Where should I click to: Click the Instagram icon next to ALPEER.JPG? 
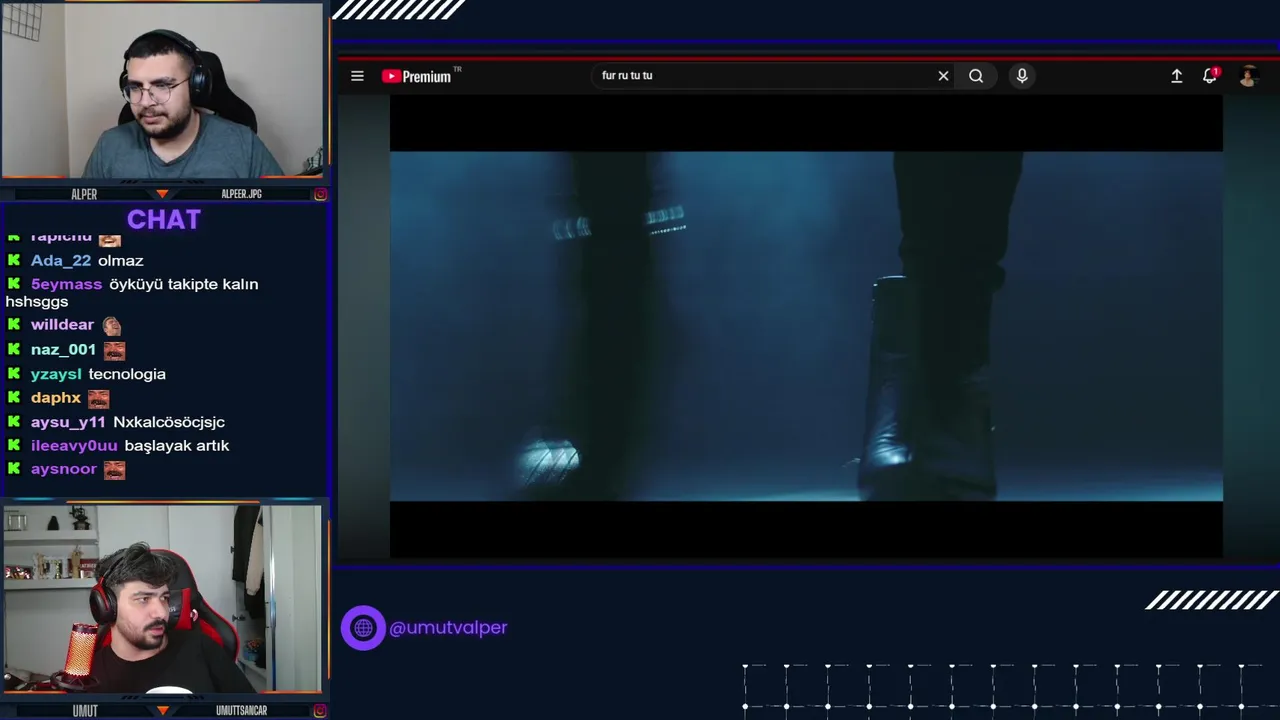point(320,194)
